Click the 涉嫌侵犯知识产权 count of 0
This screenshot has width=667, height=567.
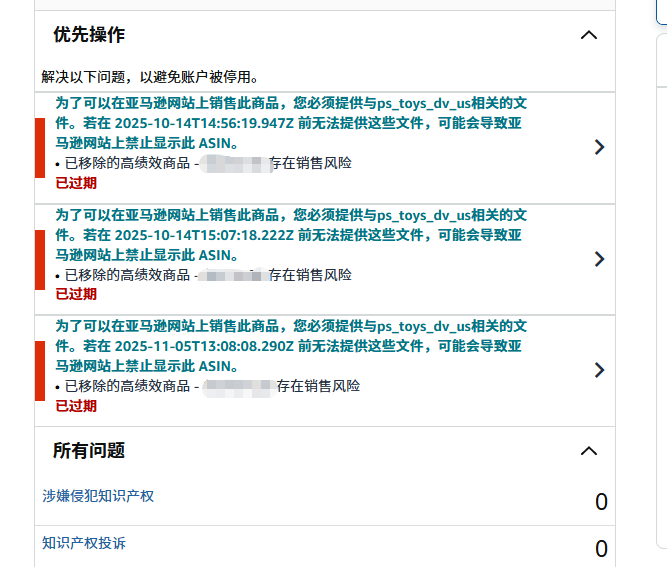click(601, 502)
